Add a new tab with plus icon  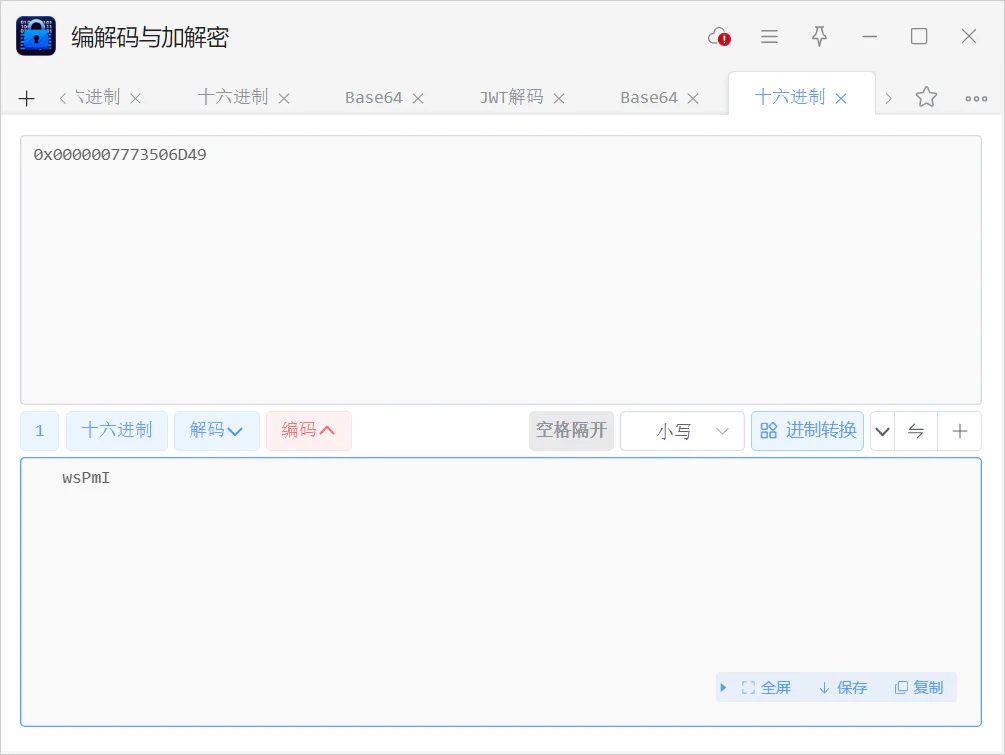tap(26, 99)
